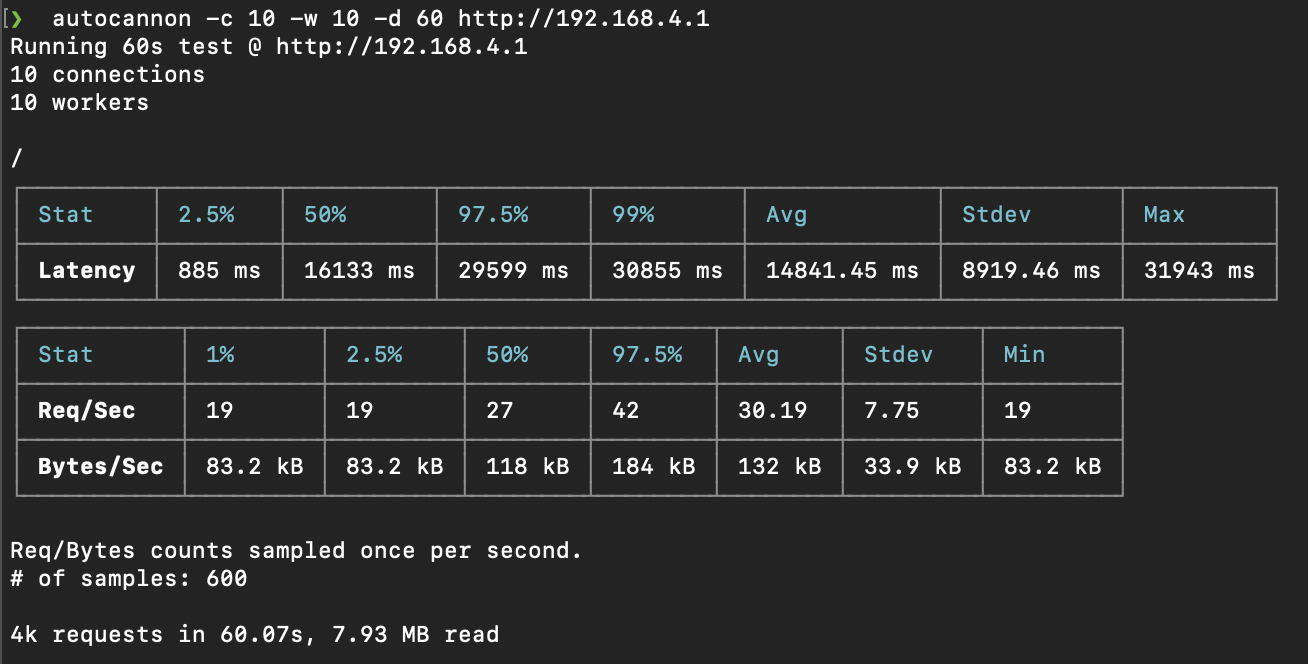
Task: Click the 14841.45 ms average latency value
Action: point(842,271)
